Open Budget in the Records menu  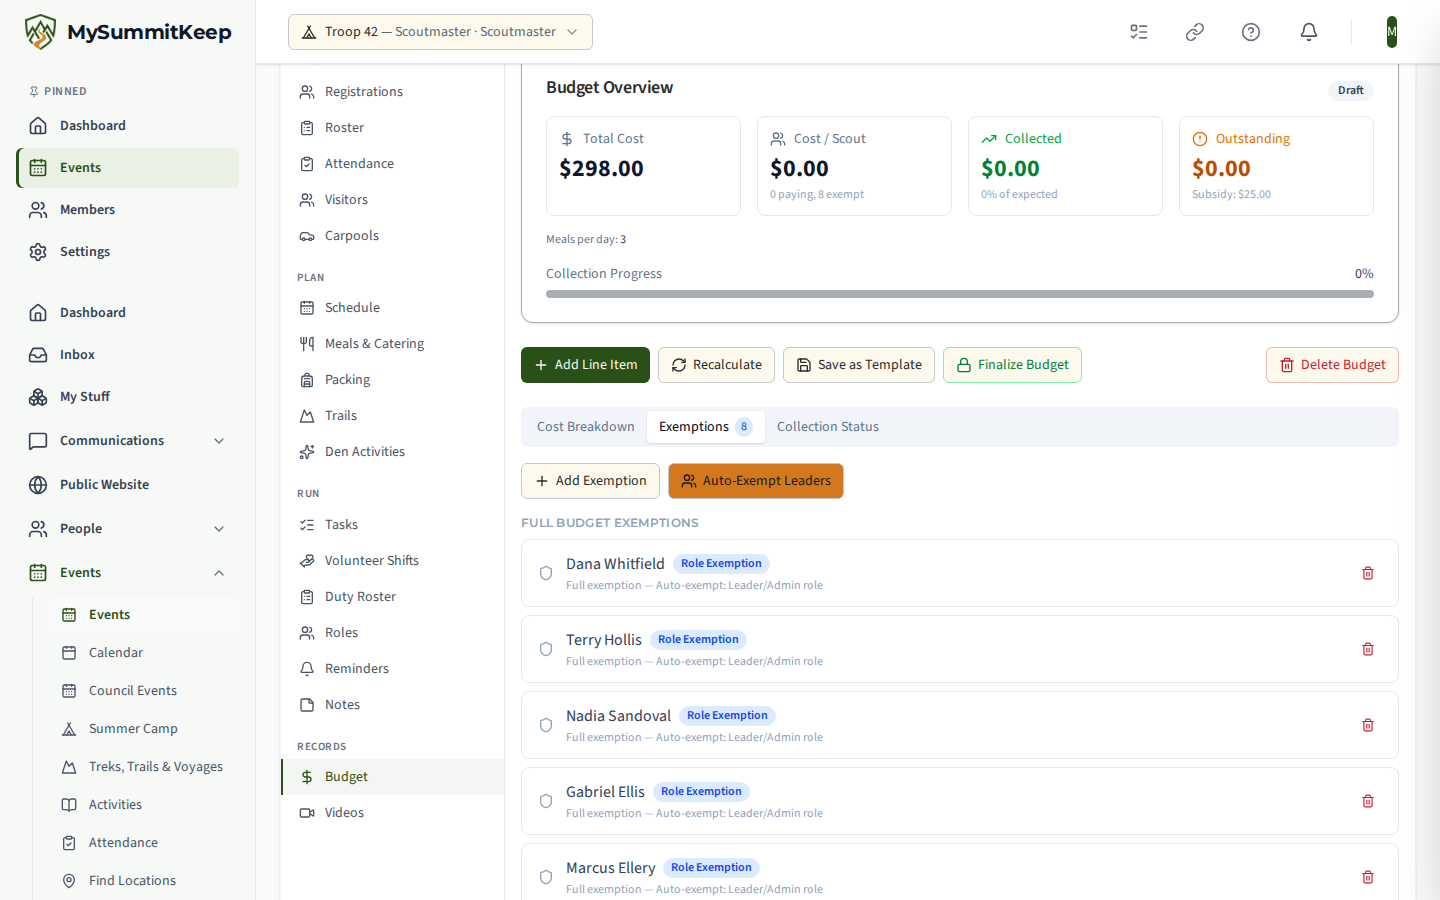click(392, 777)
